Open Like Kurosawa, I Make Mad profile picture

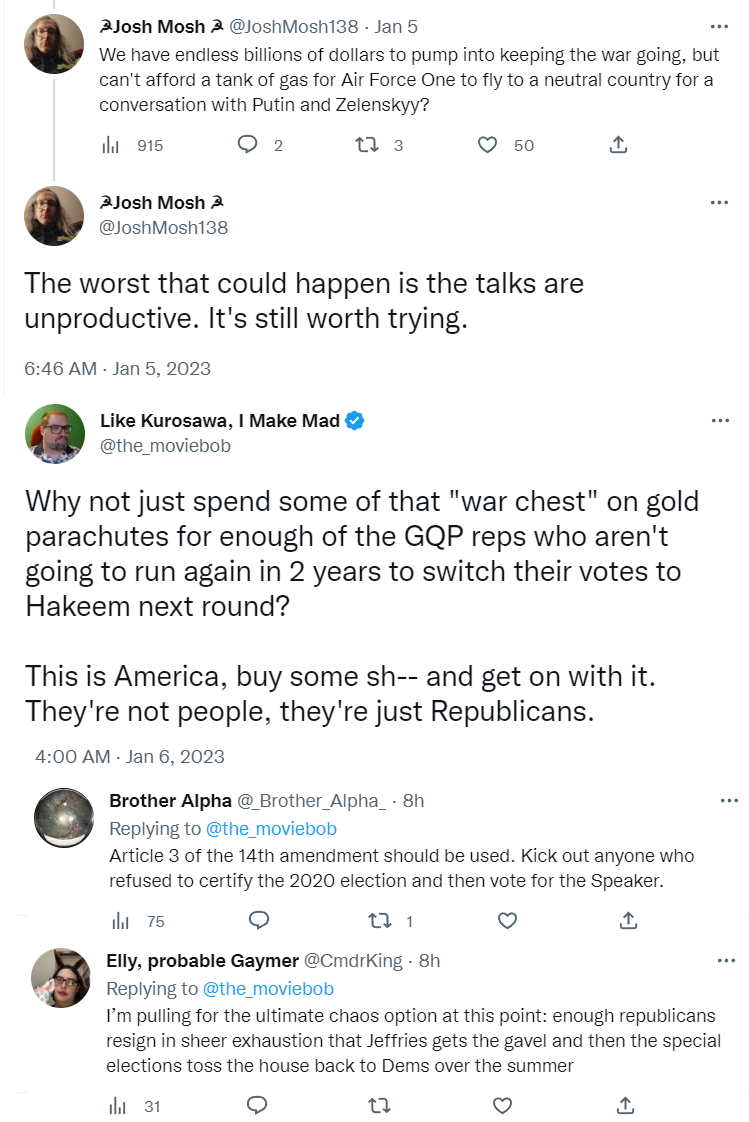pos(54,435)
